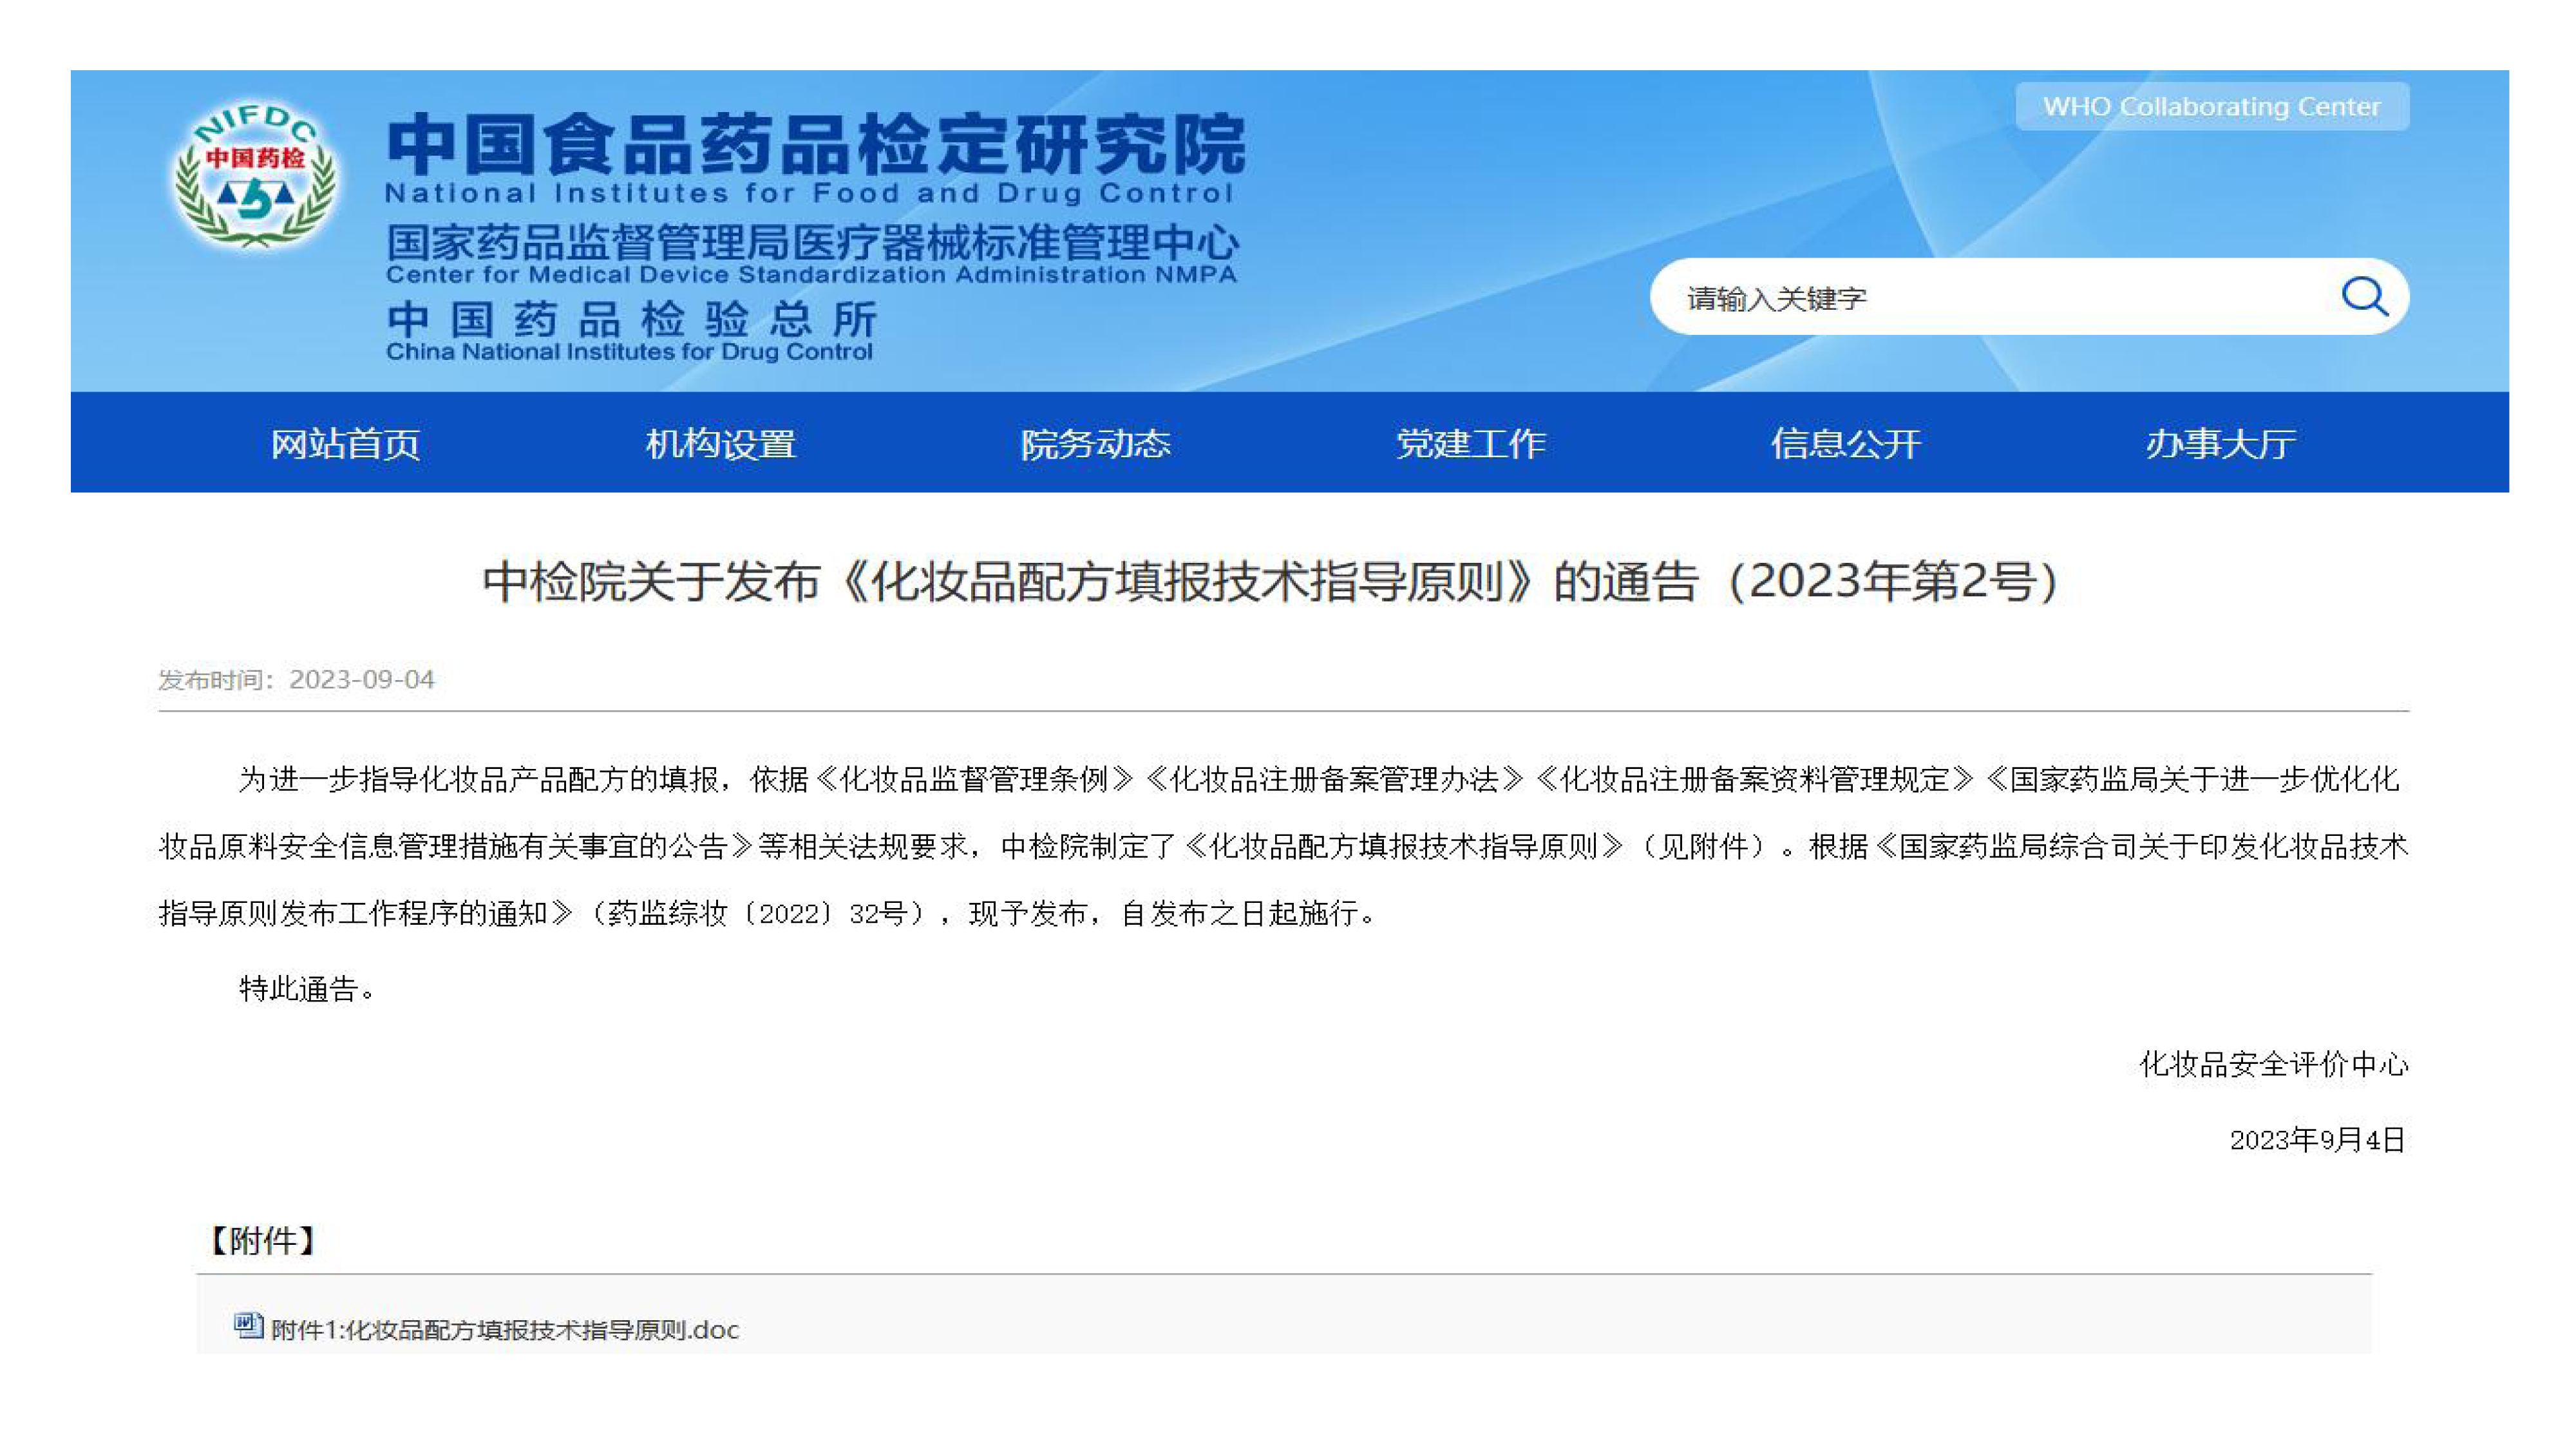Click the WHO Collaborating Center badge
This screenshot has height=1449, width=2576.
[x=2211, y=106]
